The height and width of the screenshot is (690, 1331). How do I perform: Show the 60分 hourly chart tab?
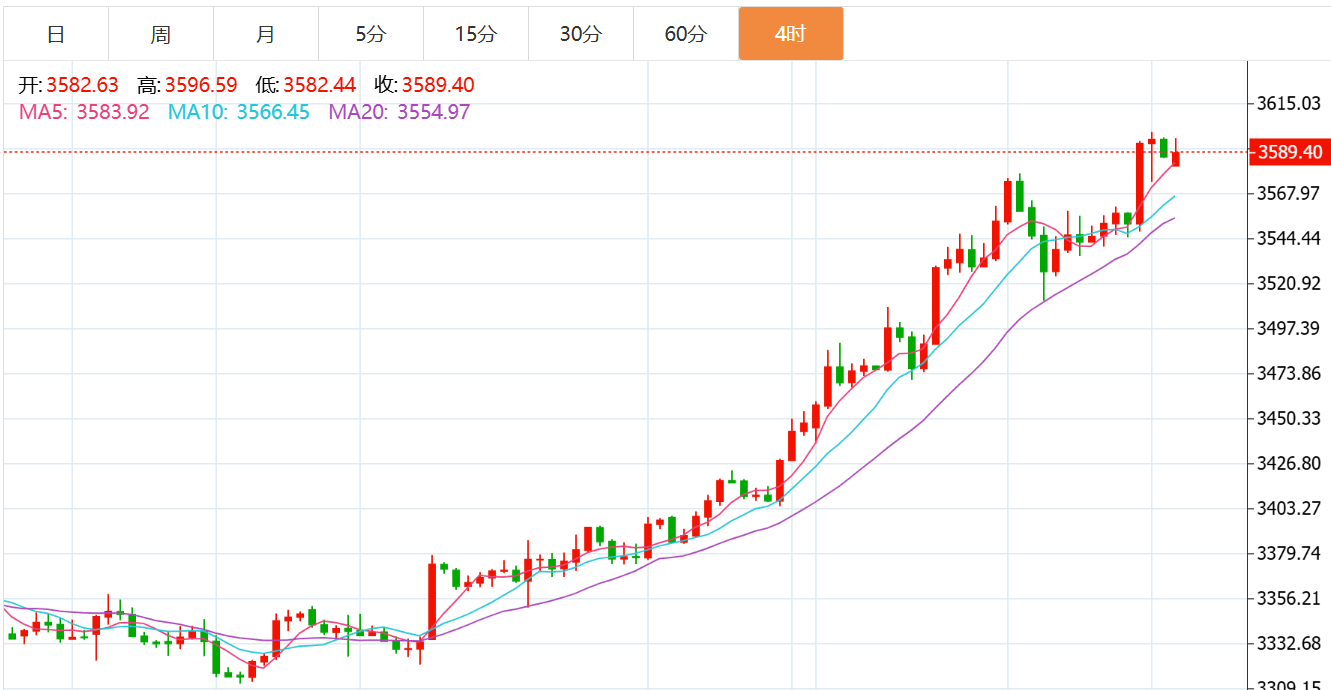[x=685, y=34]
